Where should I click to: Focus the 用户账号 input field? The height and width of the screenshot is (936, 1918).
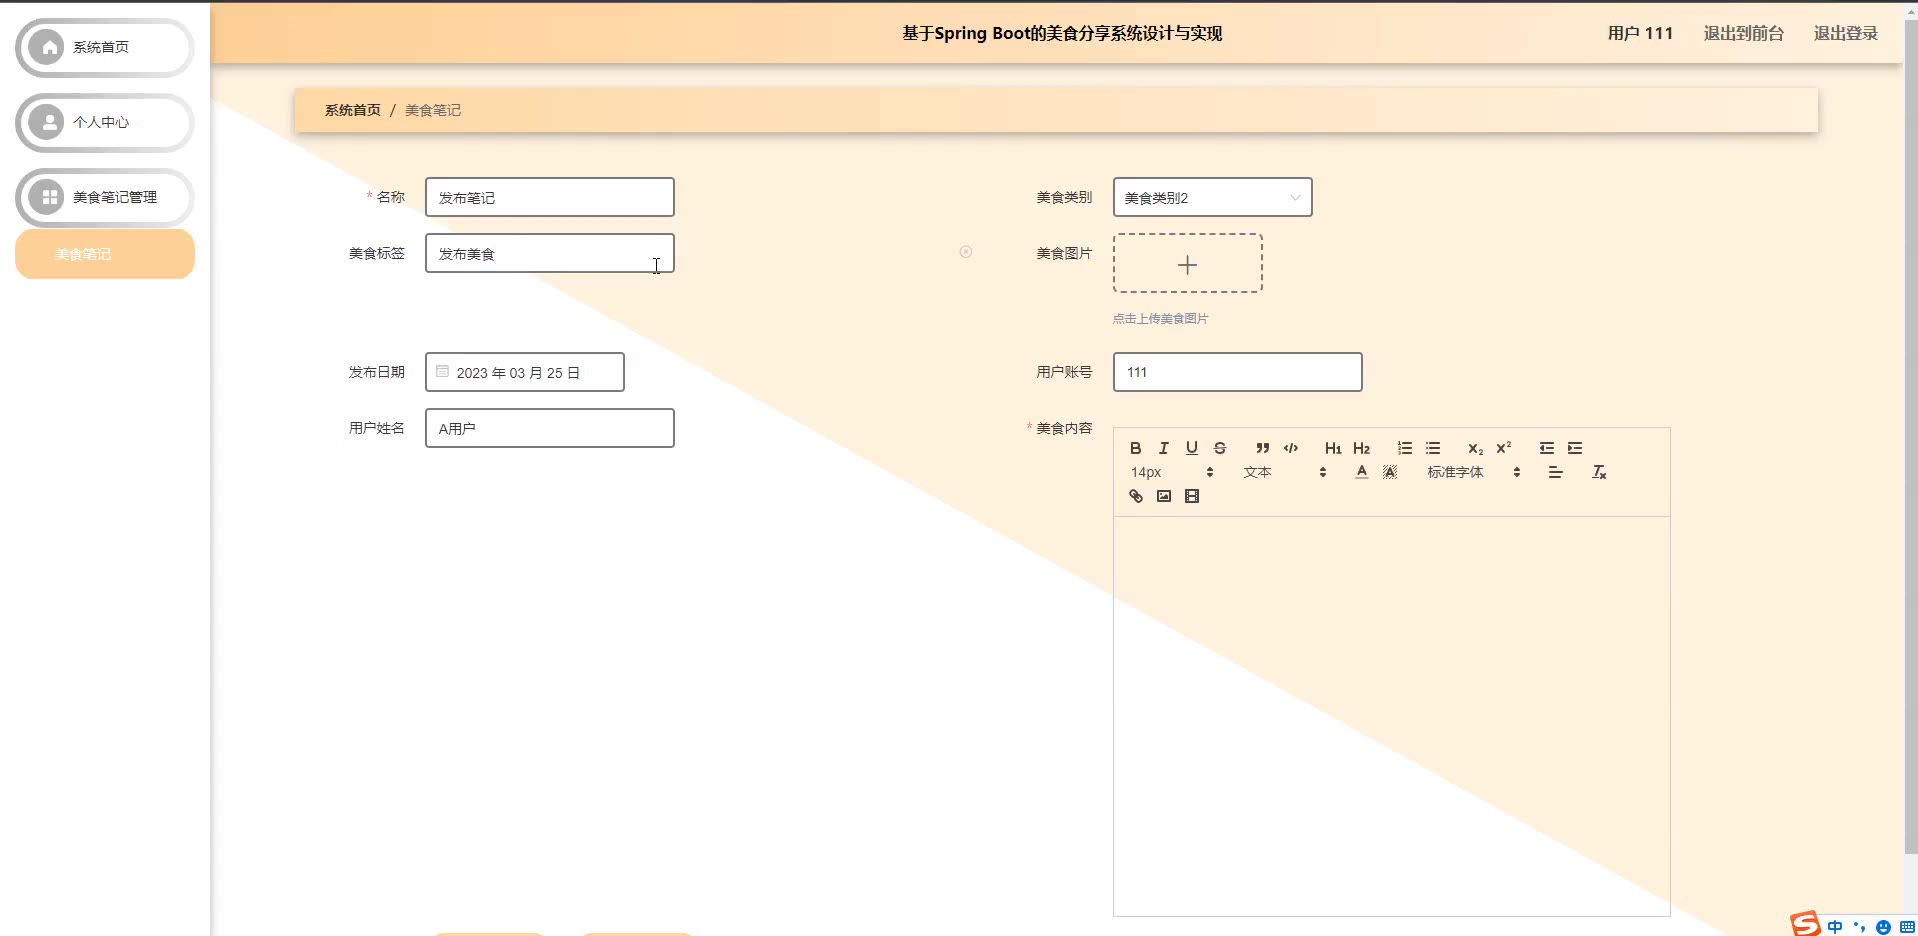pyautogui.click(x=1237, y=372)
